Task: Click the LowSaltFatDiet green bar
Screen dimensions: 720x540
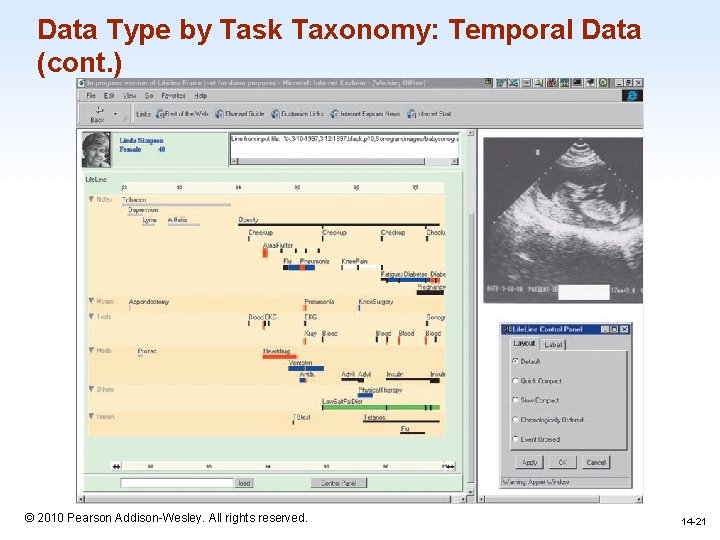Action: click(381, 407)
